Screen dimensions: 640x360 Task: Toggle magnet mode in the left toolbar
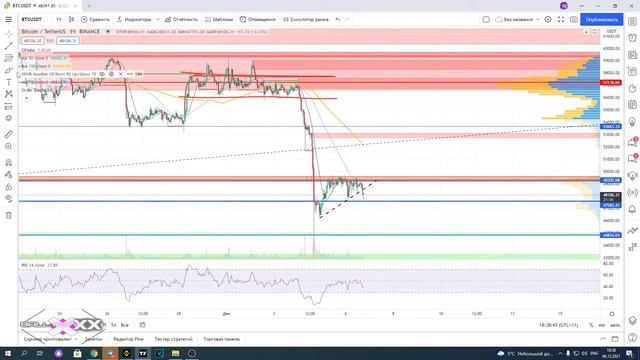(9, 162)
